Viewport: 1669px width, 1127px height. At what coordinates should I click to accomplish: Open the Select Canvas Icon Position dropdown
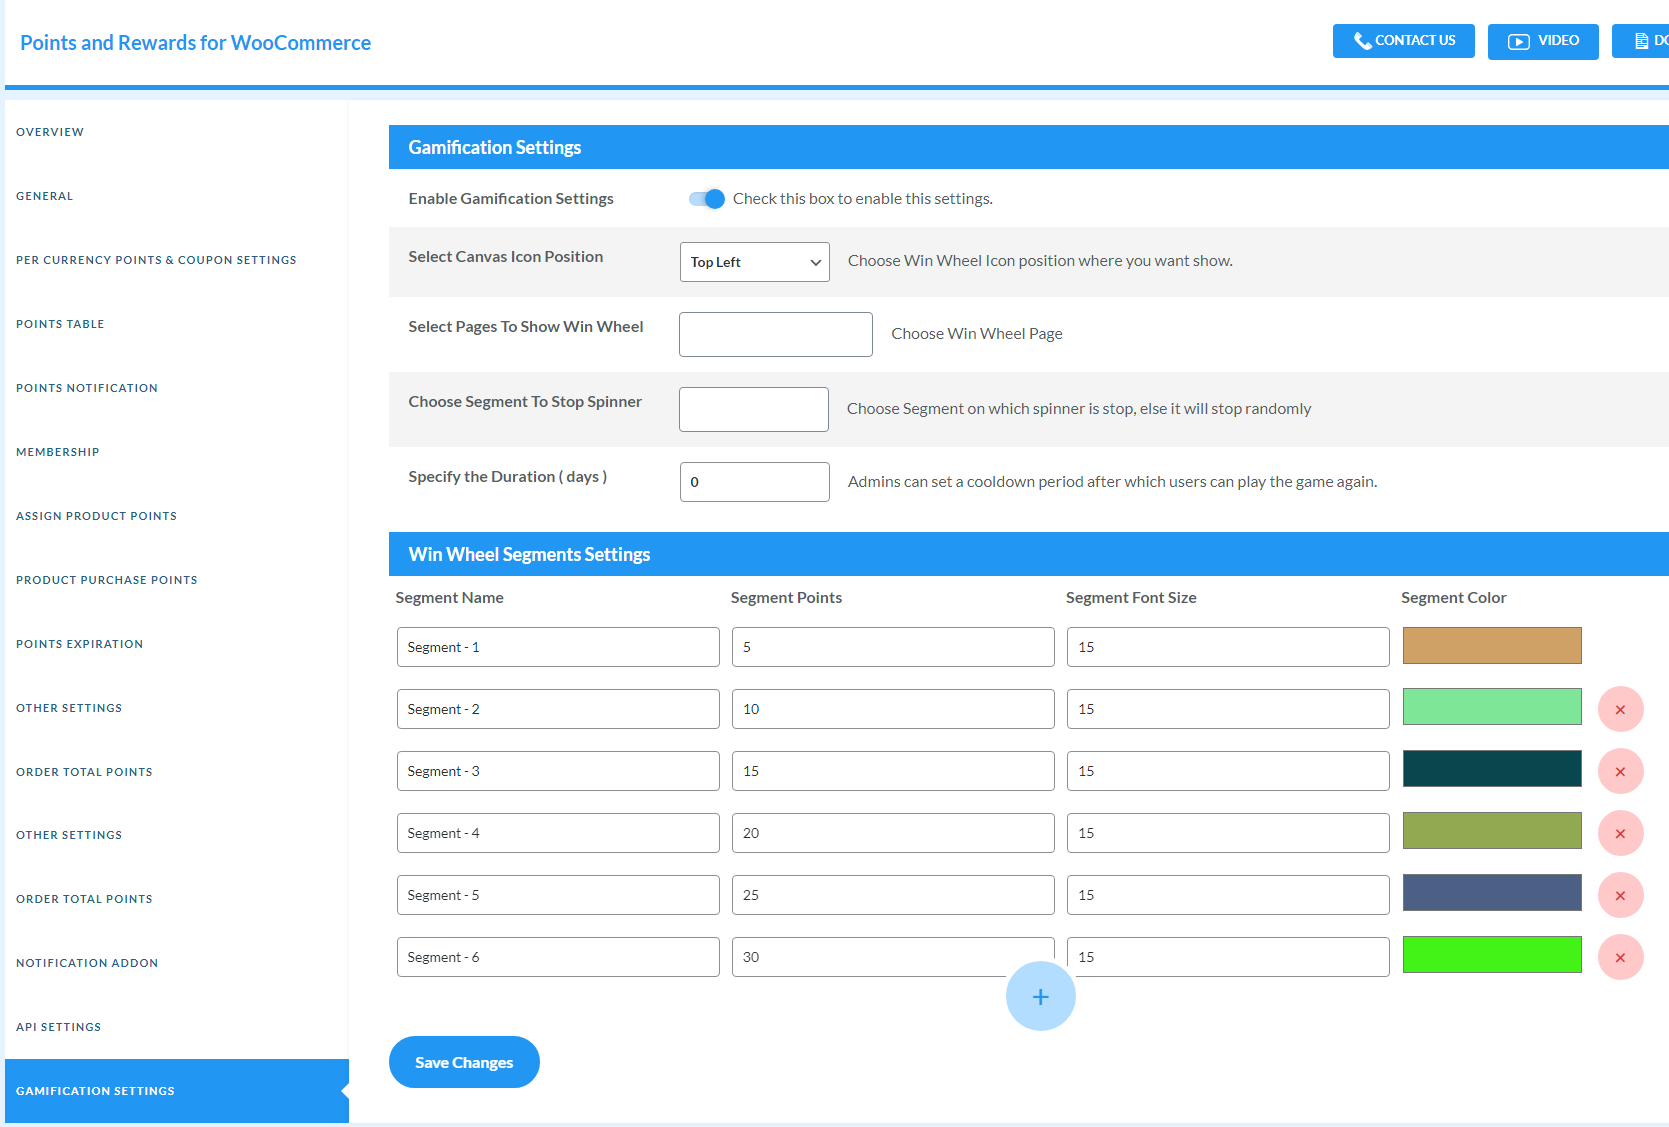(754, 261)
